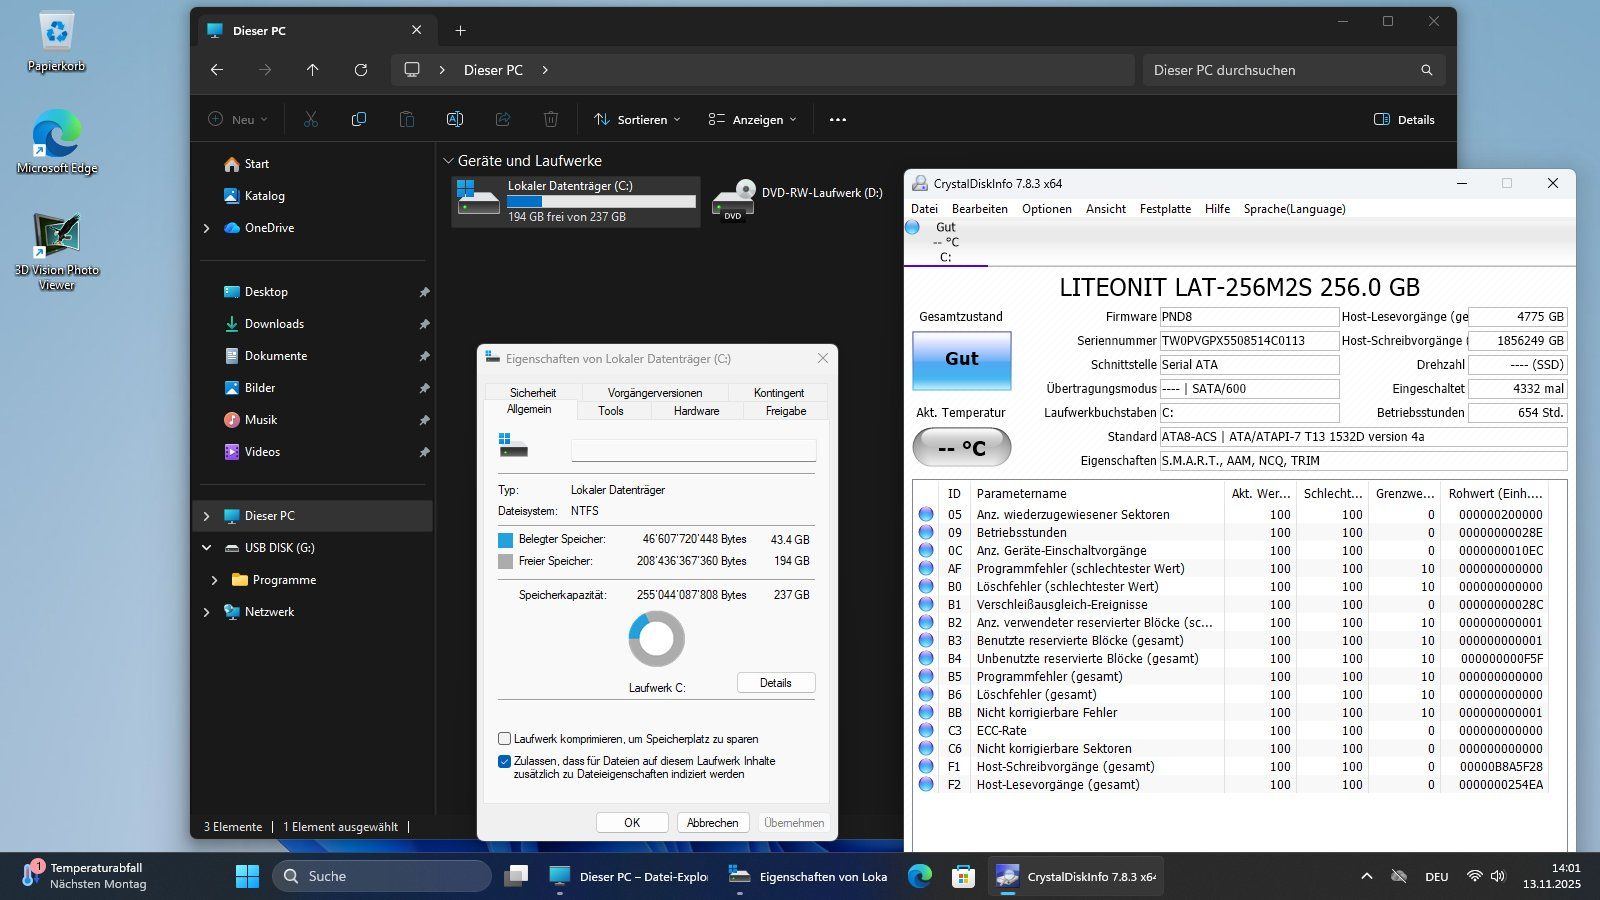Open the Datei menu in CrystalDiskInfo

click(924, 209)
